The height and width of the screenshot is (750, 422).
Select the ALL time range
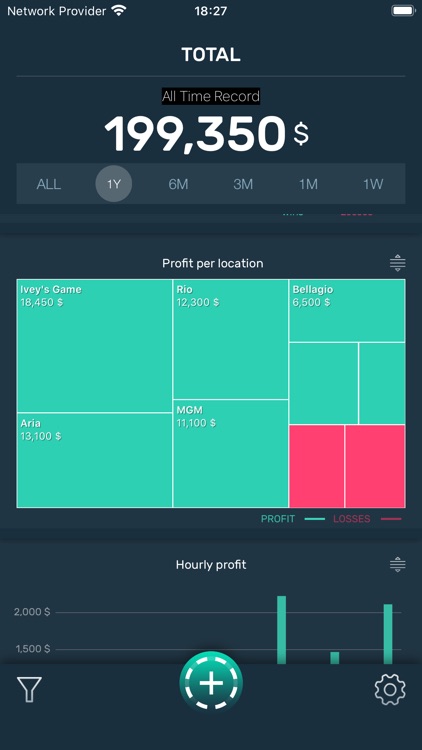[x=49, y=184]
